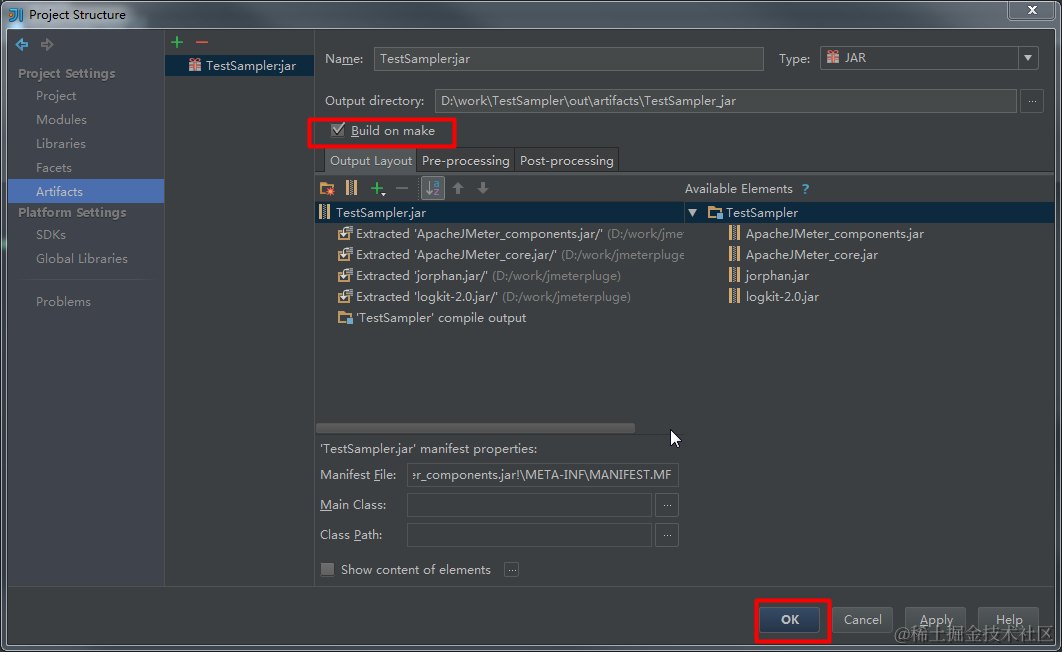
Task: Move selected element up
Action: [459, 188]
